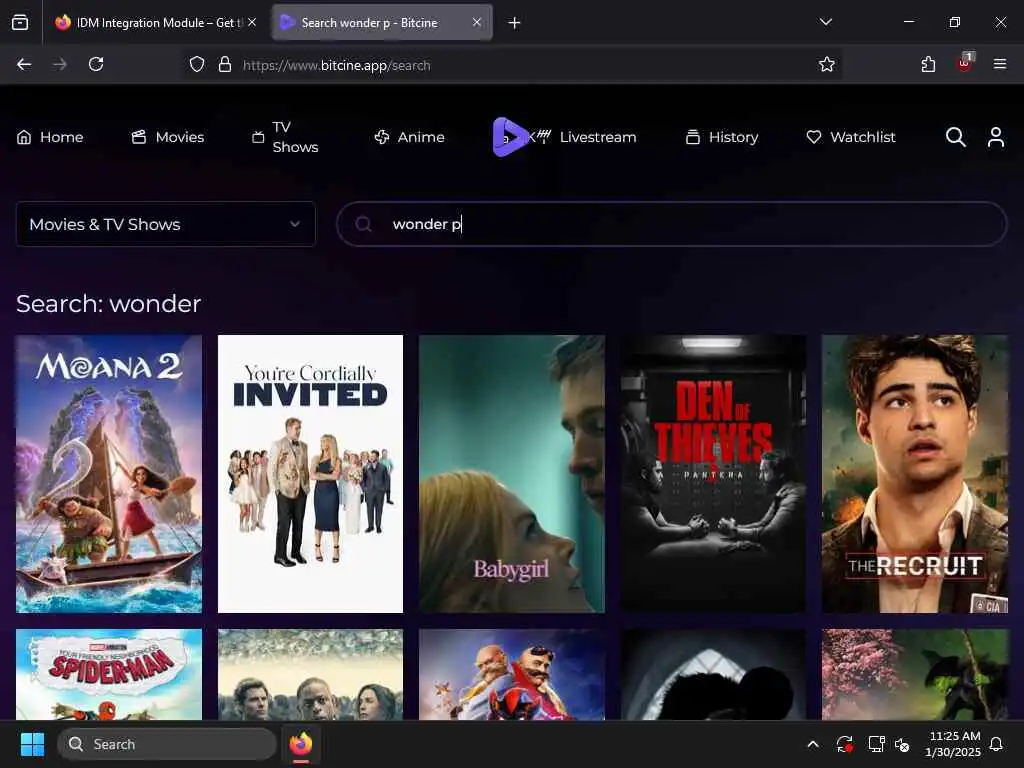This screenshot has height=768, width=1024.
Task: Click the site security padlock icon
Action: [225, 64]
